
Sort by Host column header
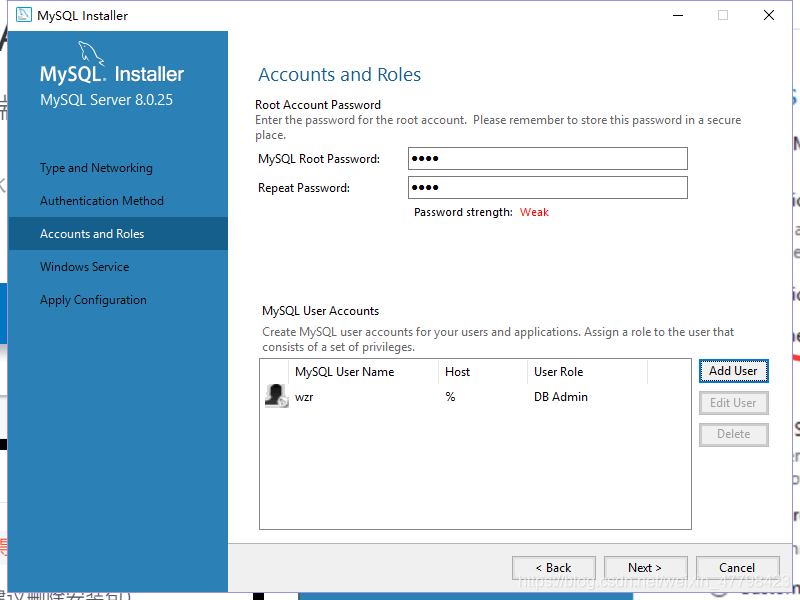483,372
